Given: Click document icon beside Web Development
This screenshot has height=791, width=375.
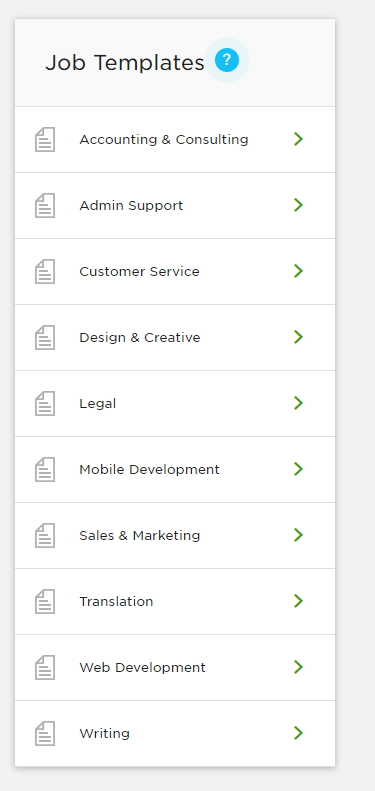Looking at the screenshot, I should coord(45,667).
